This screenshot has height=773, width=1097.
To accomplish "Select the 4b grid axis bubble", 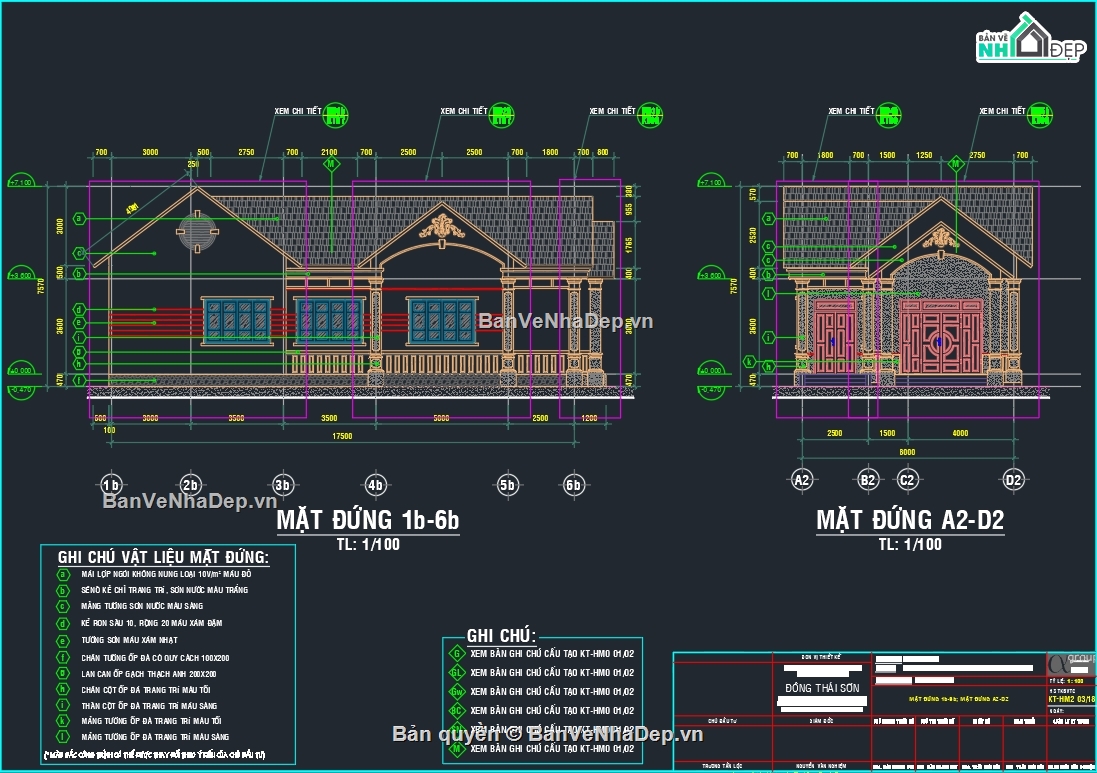I will point(375,486).
